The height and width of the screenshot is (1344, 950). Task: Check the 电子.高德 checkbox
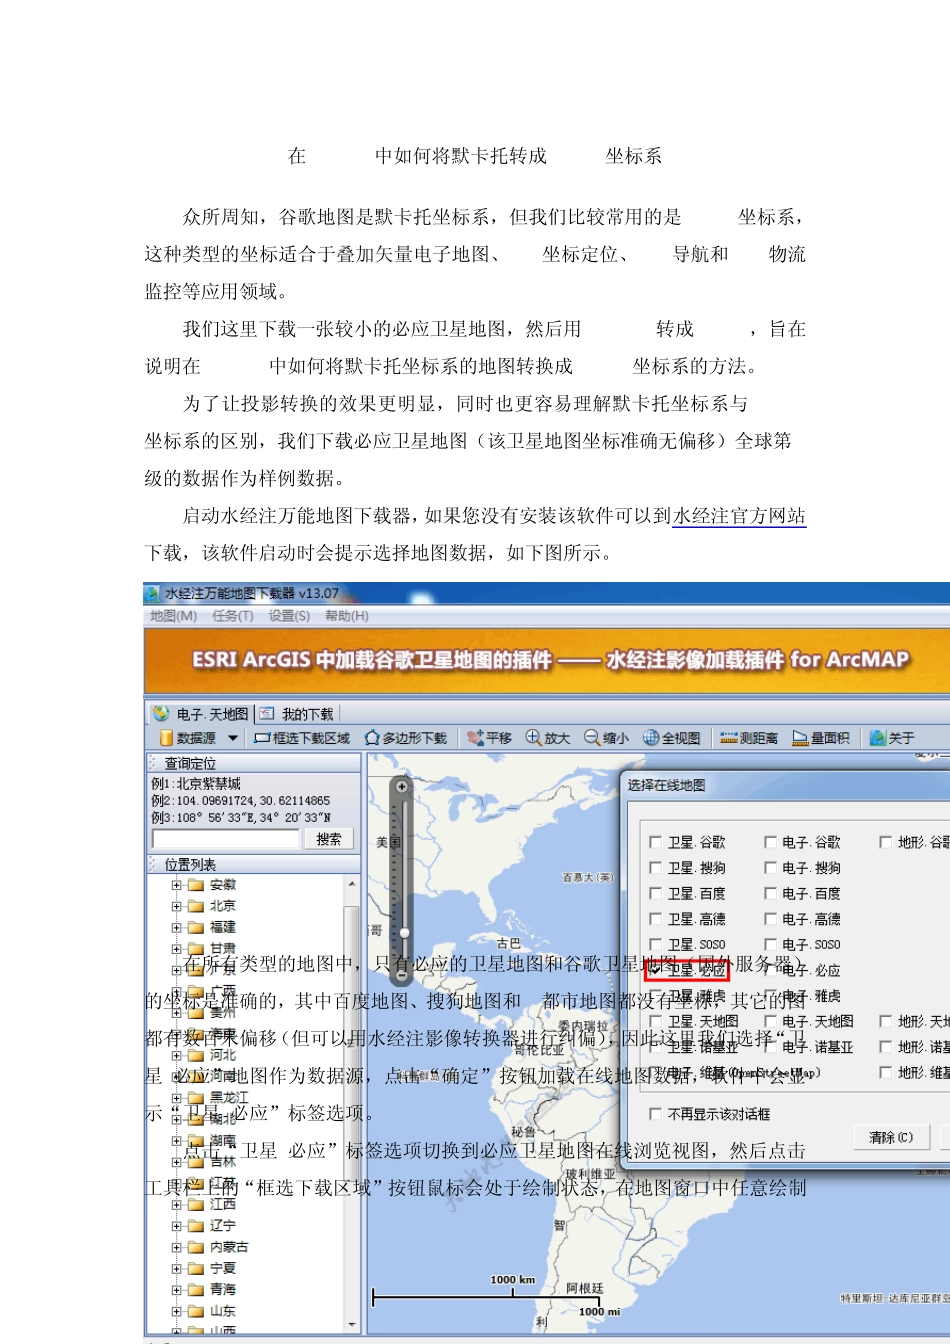770,919
